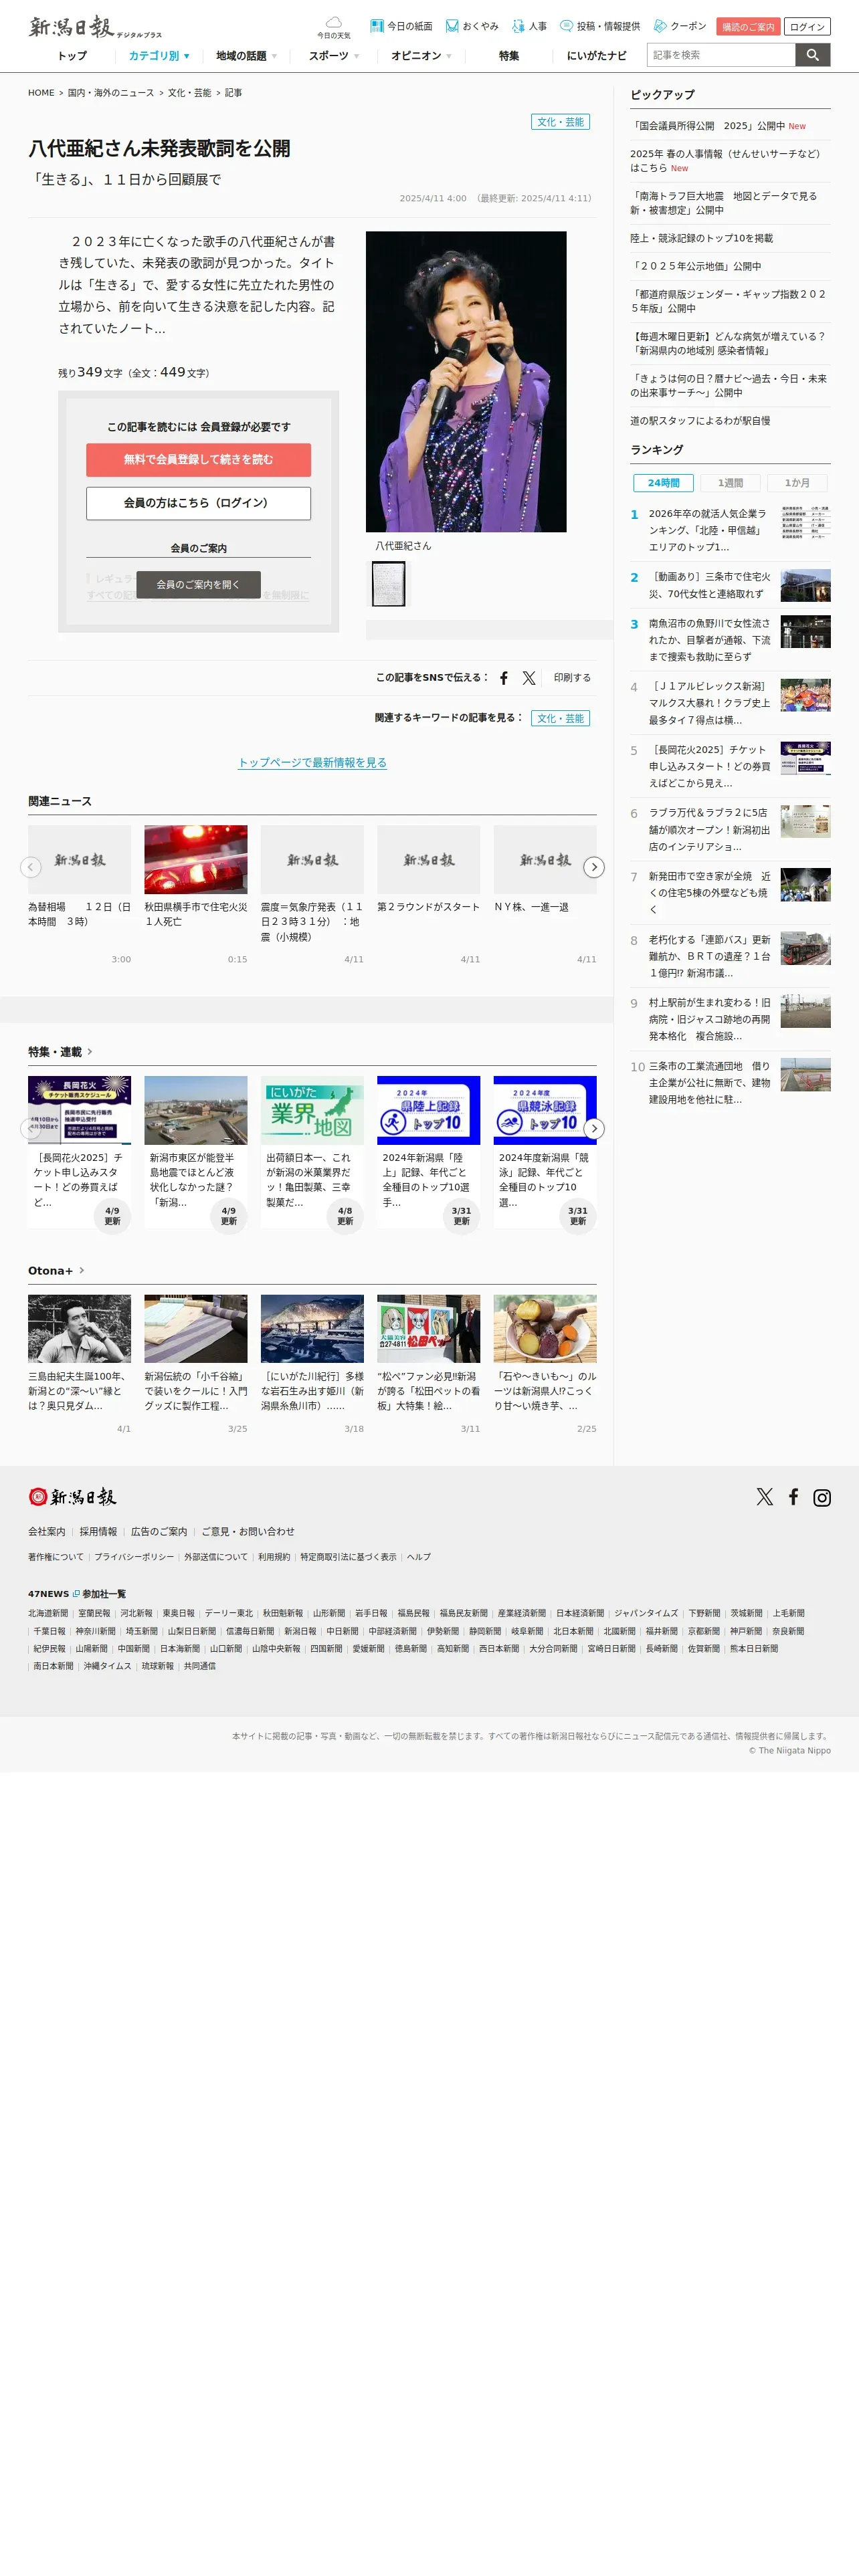Click footer Niigata Nippo logo
Viewport: 859px width, 2576px height.
[72, 1497]
